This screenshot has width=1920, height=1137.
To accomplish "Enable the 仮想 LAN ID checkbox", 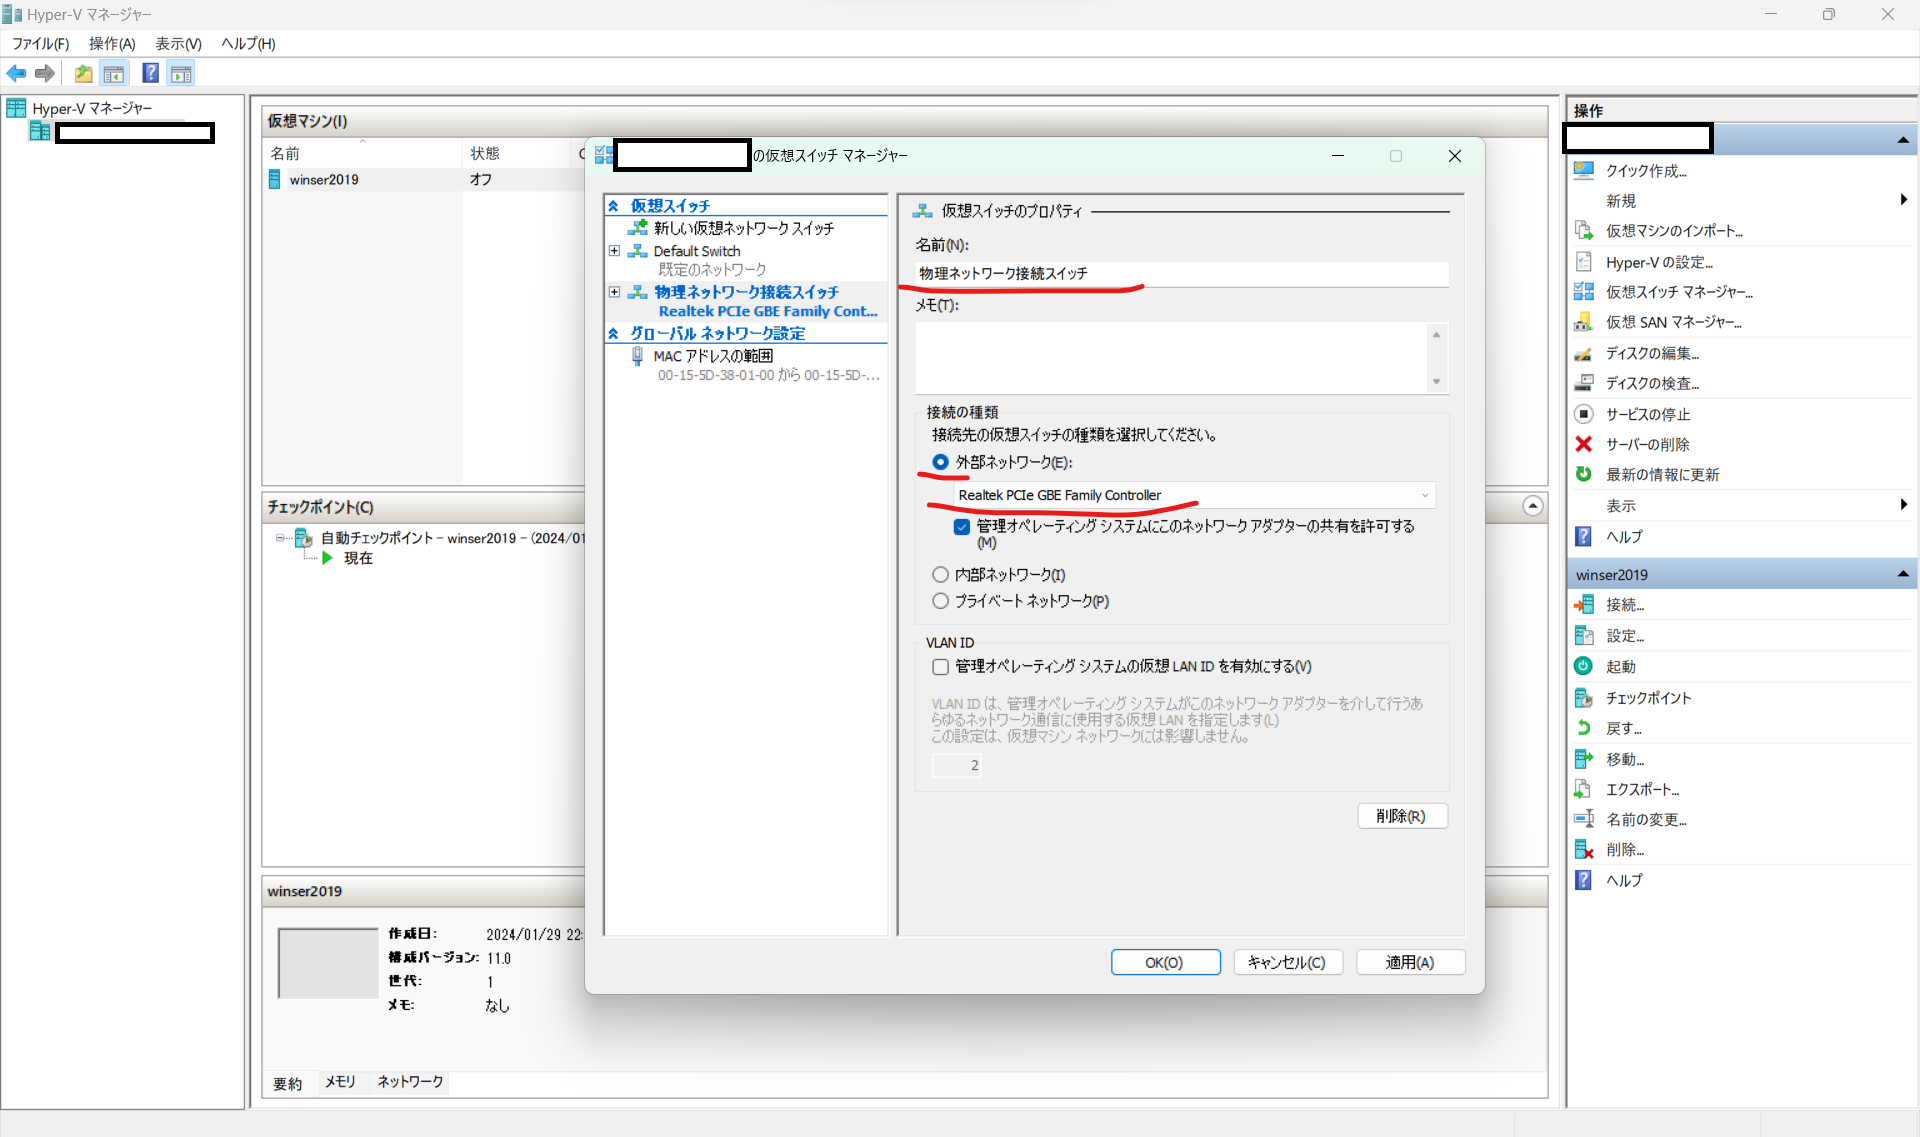I will pos(940,667).
